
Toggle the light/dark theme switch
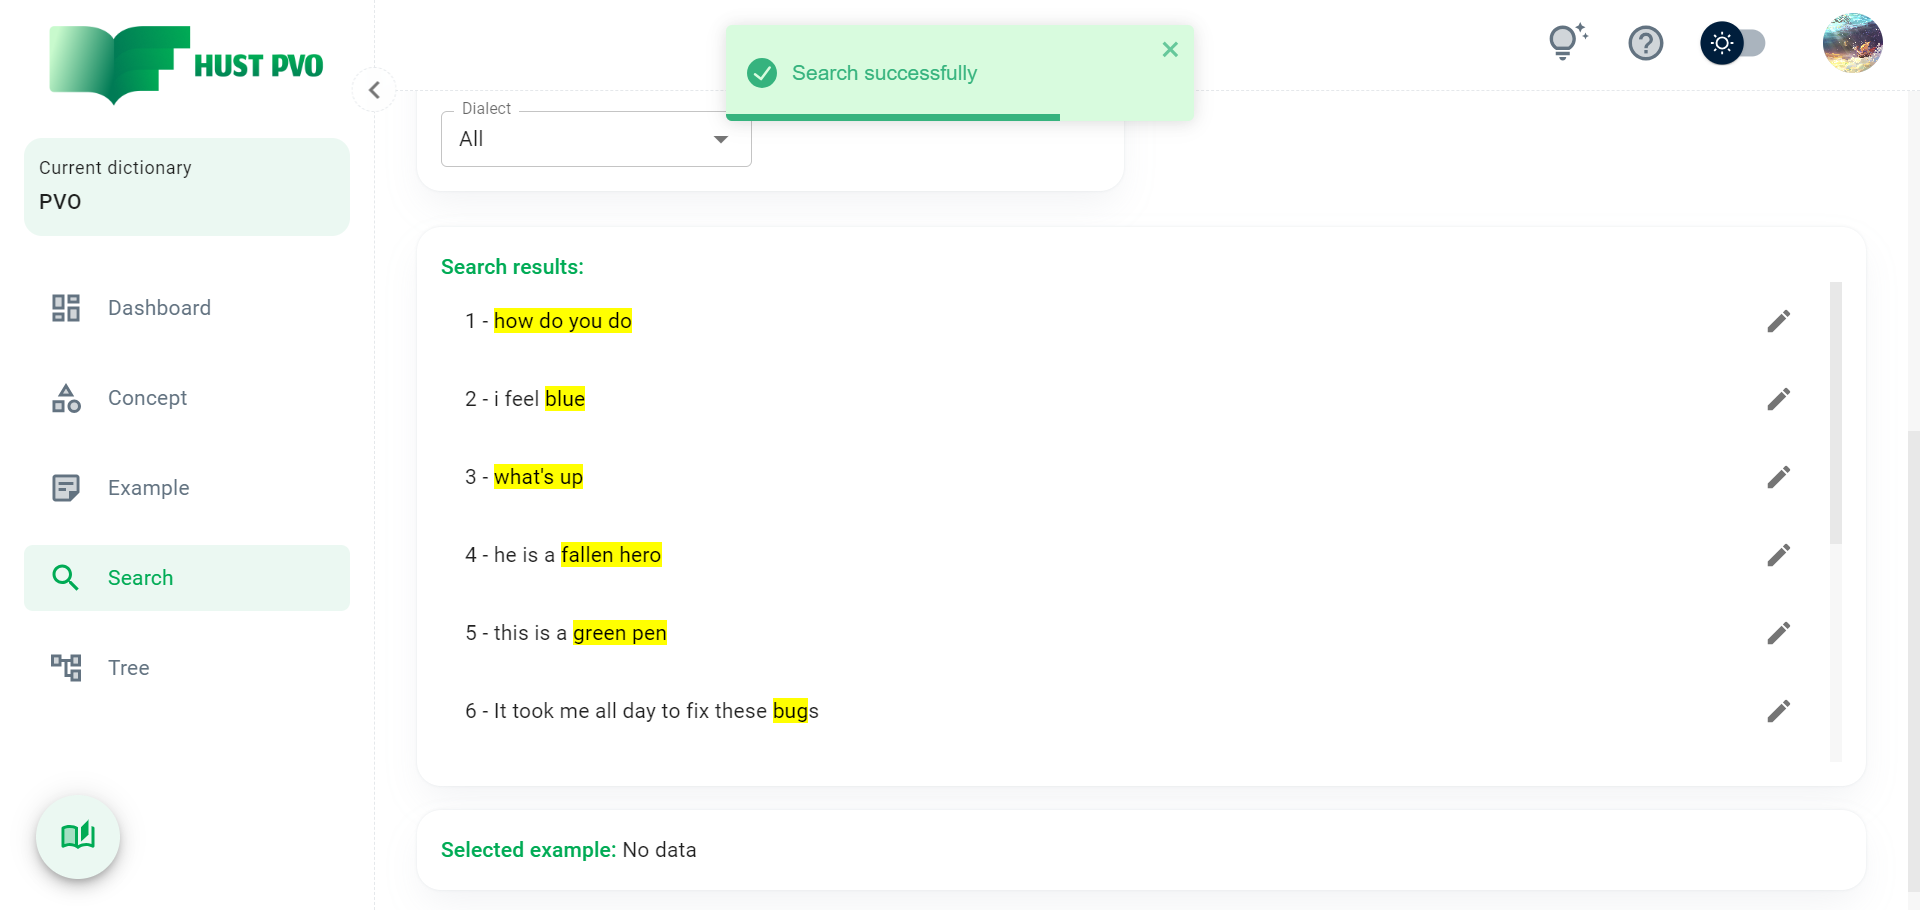[x=1734, y=43]
